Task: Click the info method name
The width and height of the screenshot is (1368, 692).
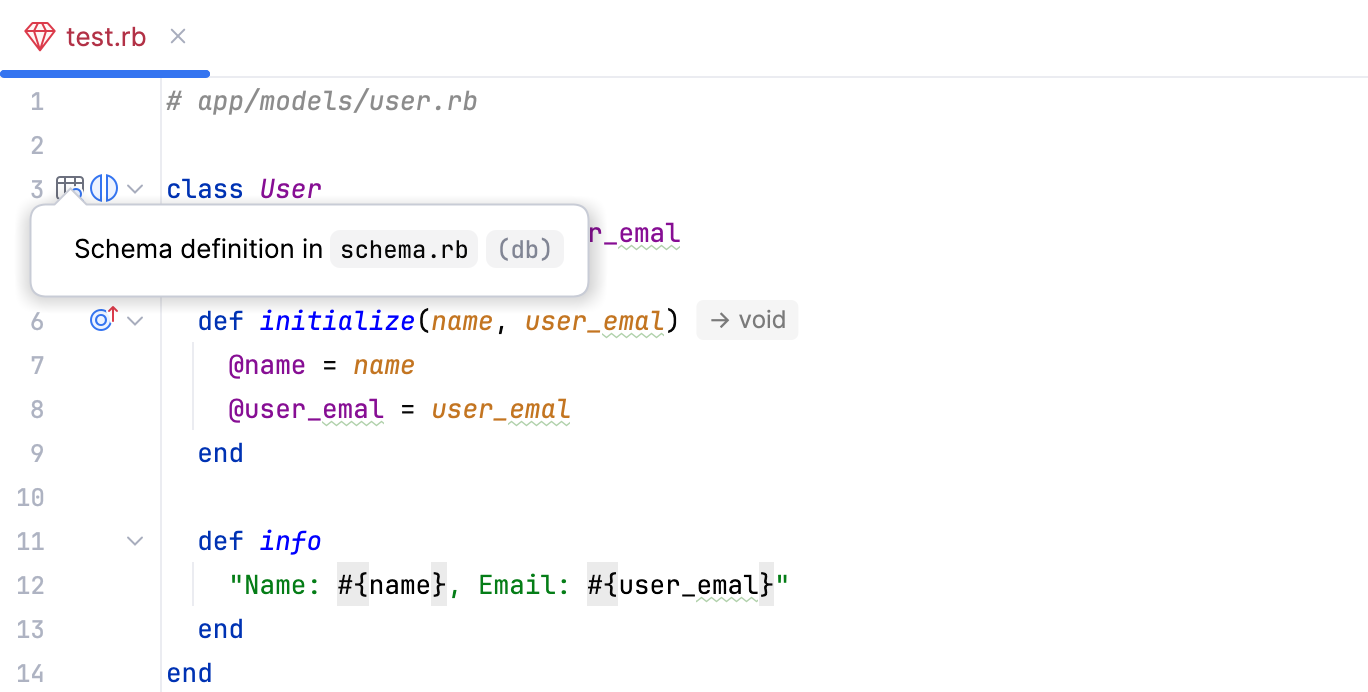Action: [x=290, y=541]
